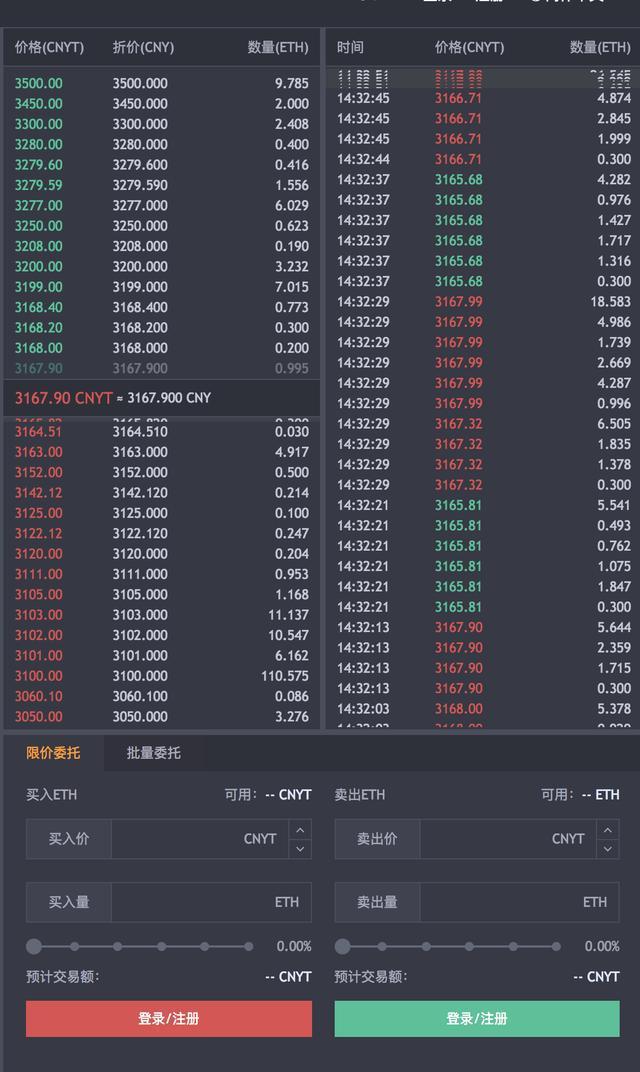The image size is (640, 1072).
Task: Open the 批量委托 tab
Action: 154,753
